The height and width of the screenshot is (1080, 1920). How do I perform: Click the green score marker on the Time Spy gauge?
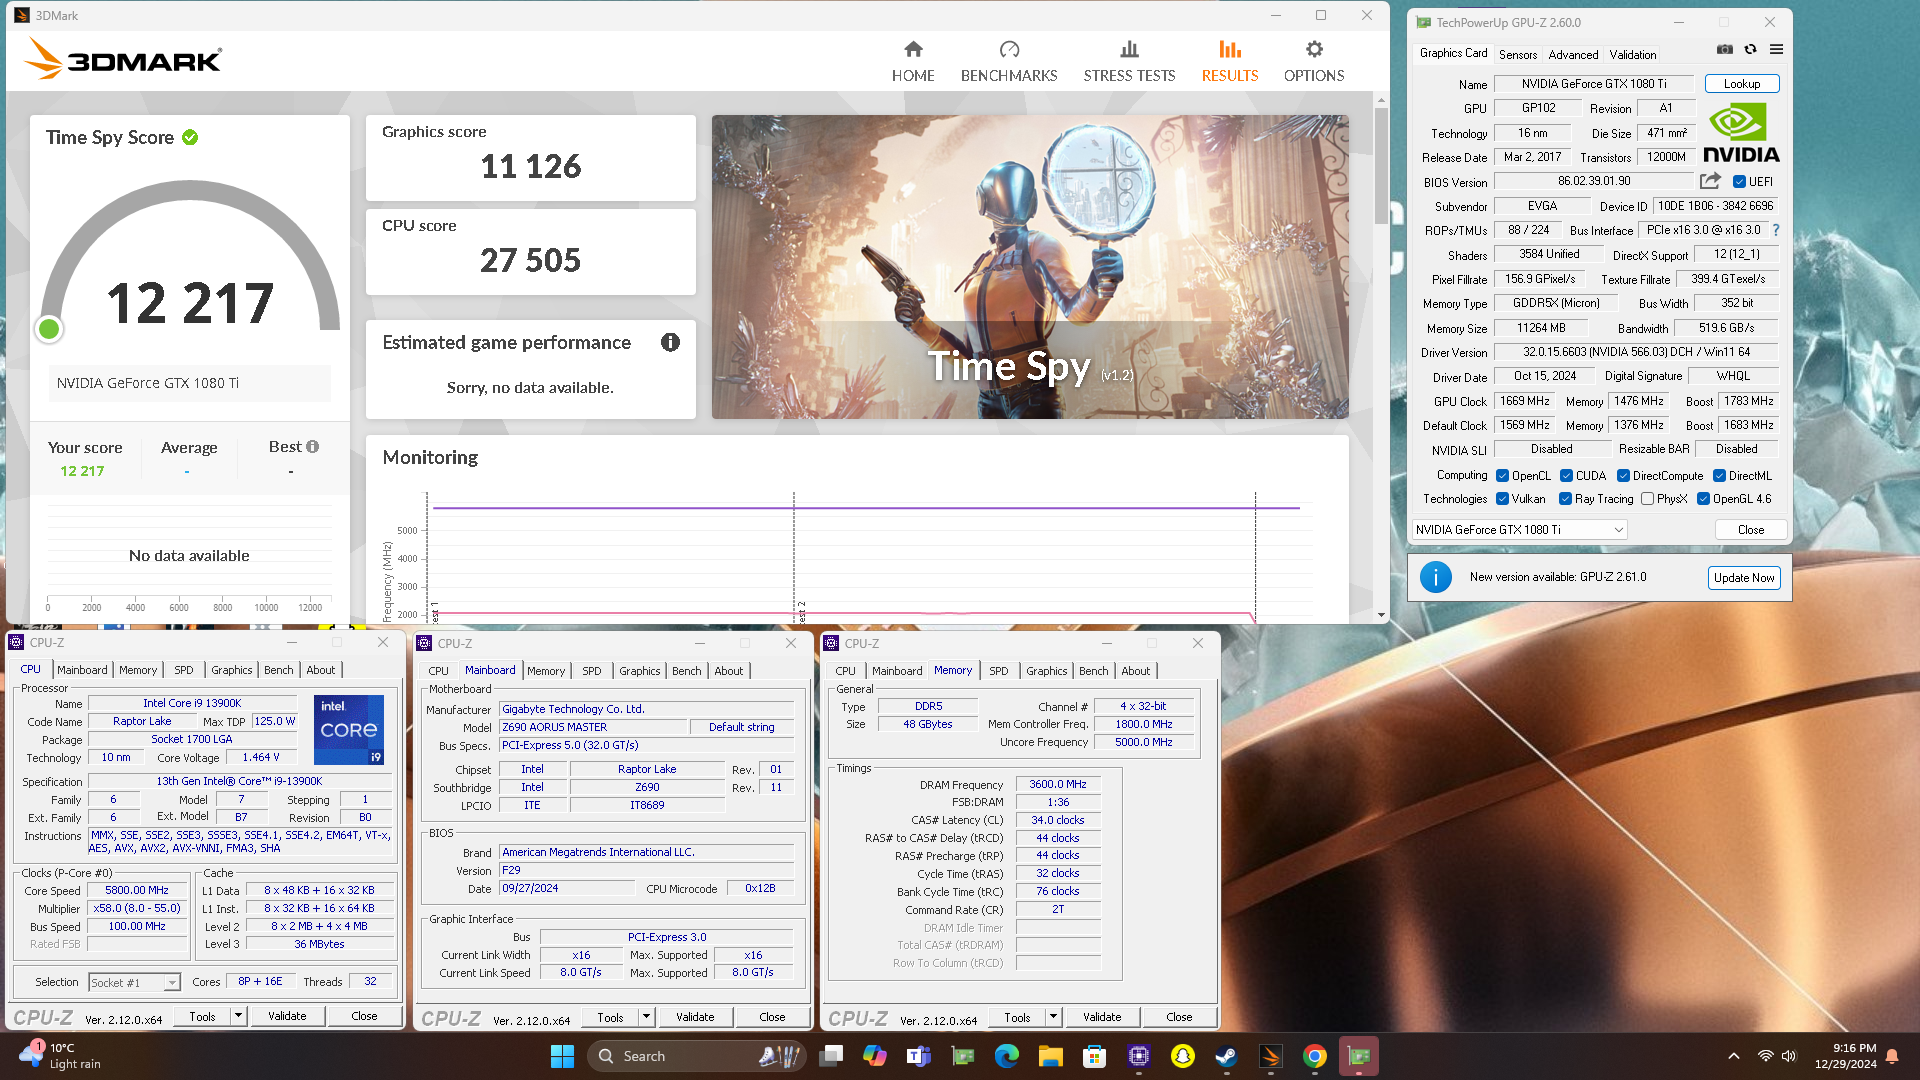click(49, 329)
